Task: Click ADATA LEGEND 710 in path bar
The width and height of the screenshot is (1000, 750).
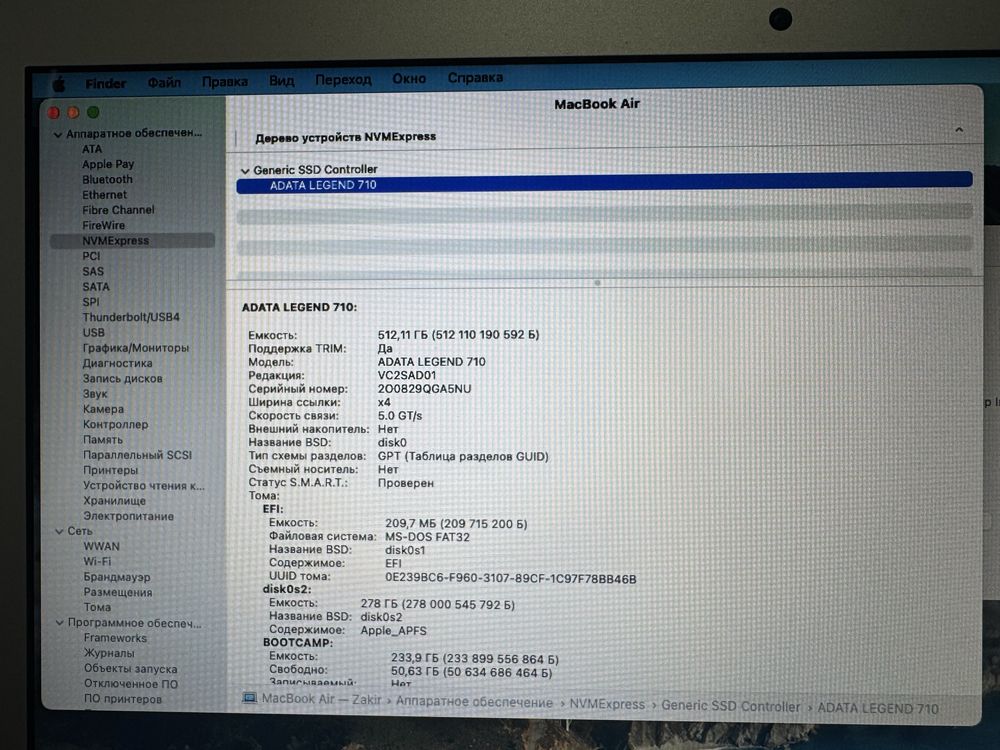Action: (x=878, y=709)
